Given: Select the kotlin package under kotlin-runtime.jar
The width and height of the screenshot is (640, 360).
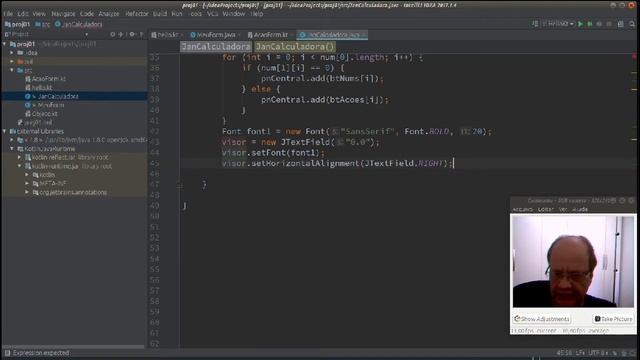Looking at the screenshot, I should [x=44, y=175].
